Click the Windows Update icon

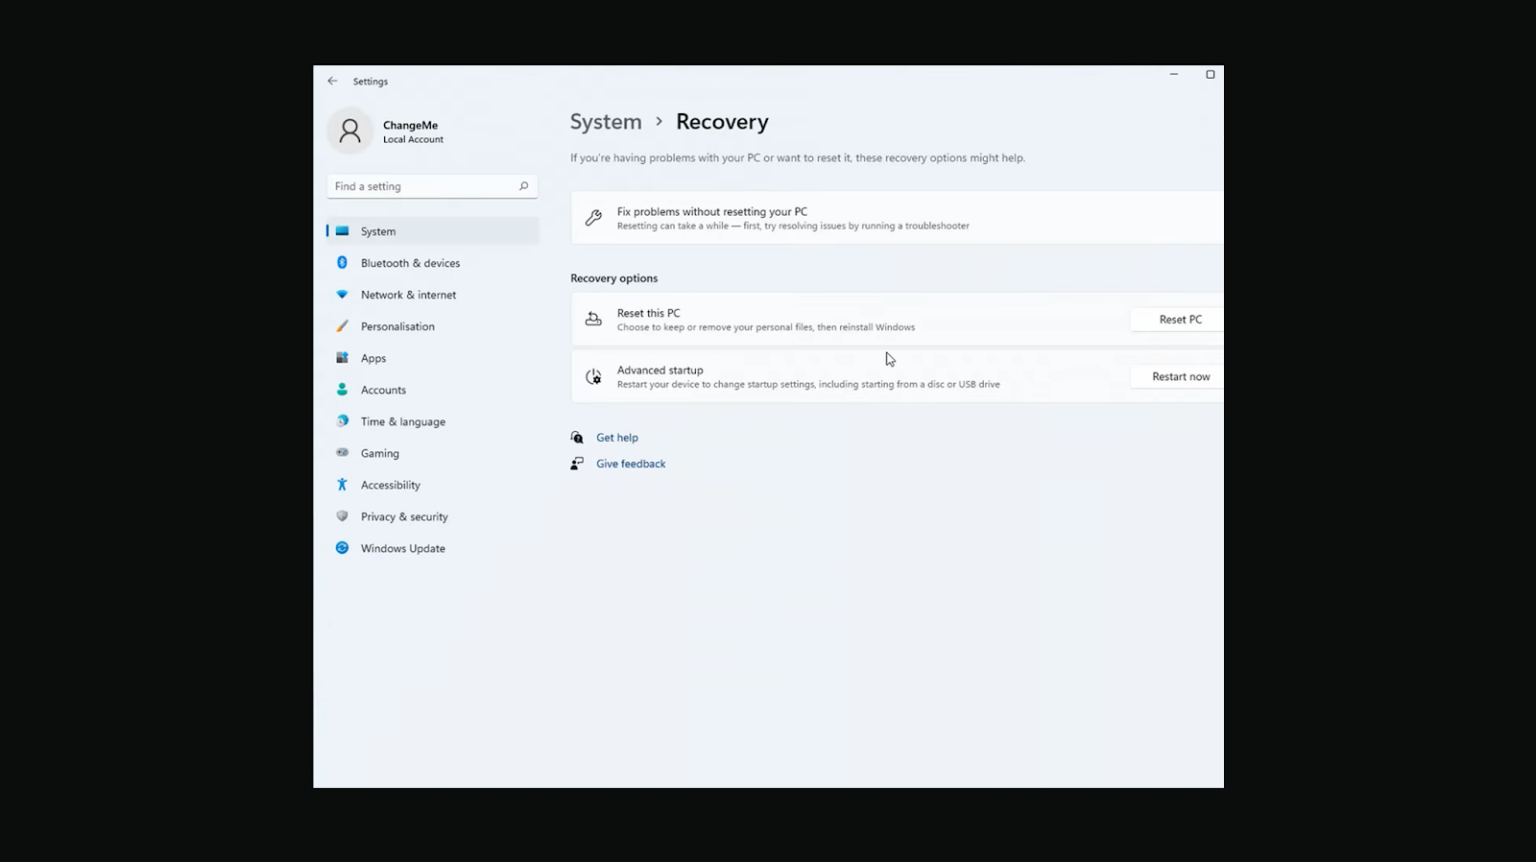[343, 548]
